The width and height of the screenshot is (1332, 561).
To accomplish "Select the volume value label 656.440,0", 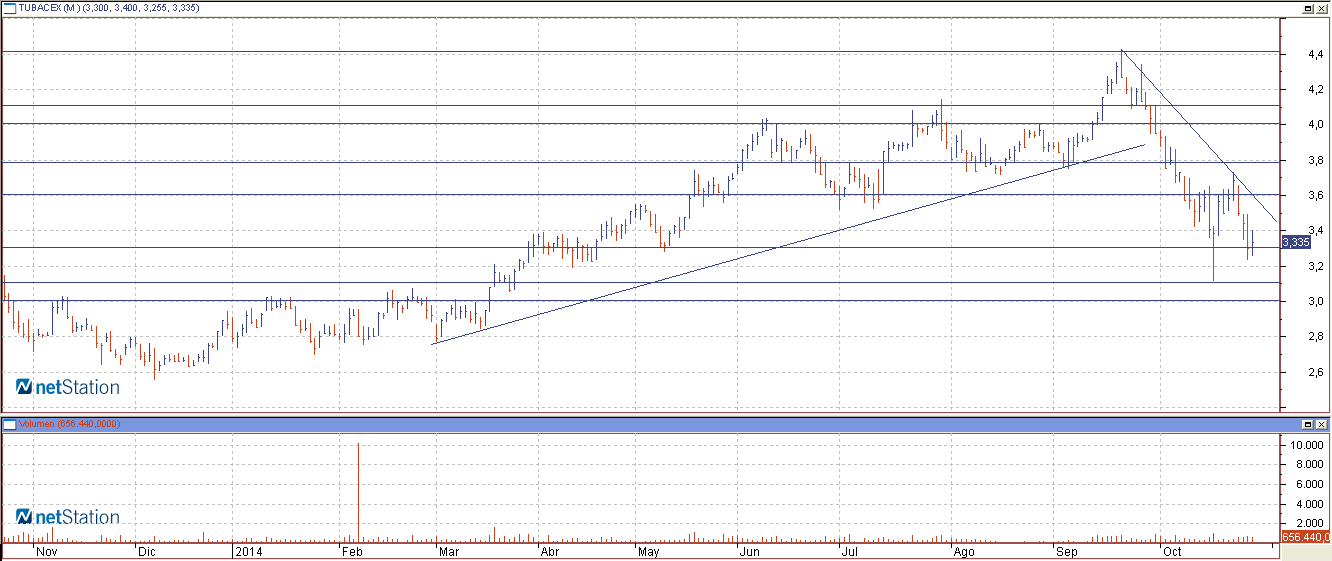I will point(1304,537).
